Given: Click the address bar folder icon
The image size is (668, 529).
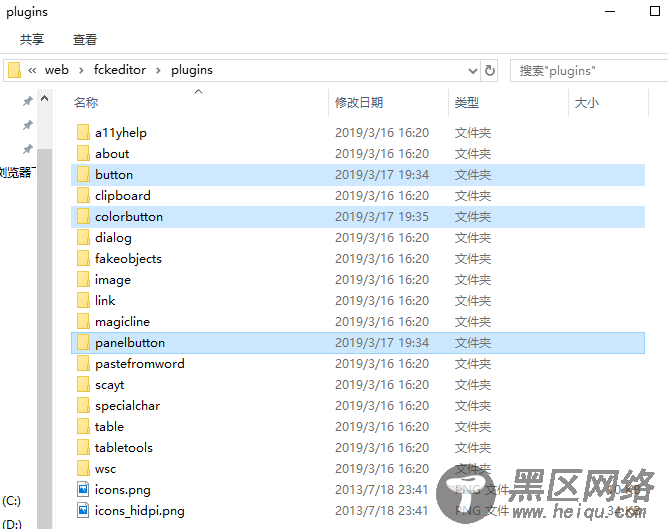Looking at the screenshot, I should (14, 70).
